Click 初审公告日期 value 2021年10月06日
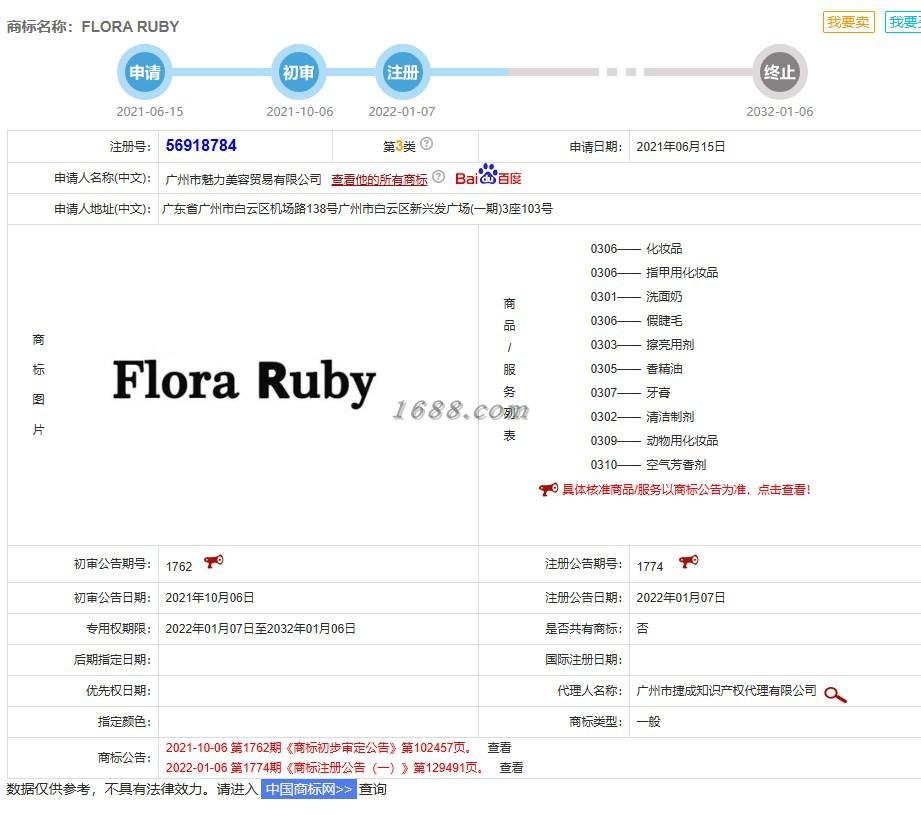Viewport: 921px width, 815px height. 210,598
